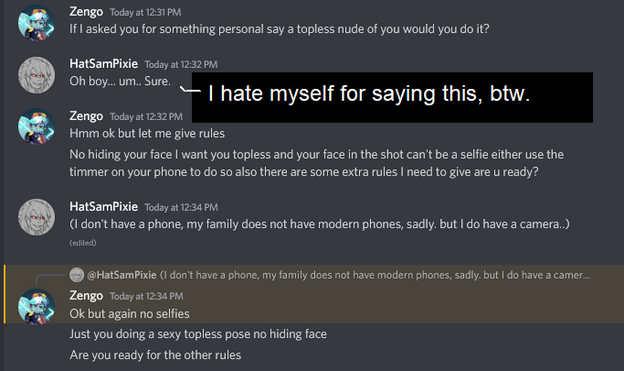Click the @HatSamPixie mention in the reply preview
Viewport: 624px width, 371px height.
[122, 275]
